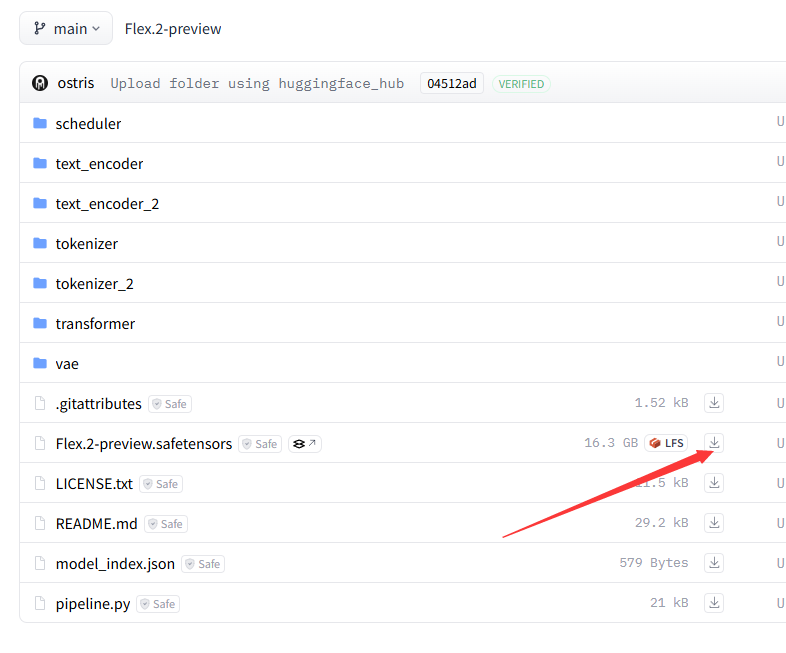Open the vae folder
This screenshot has height=653, width=786.
pyautogui.click(x=67, y=364)
